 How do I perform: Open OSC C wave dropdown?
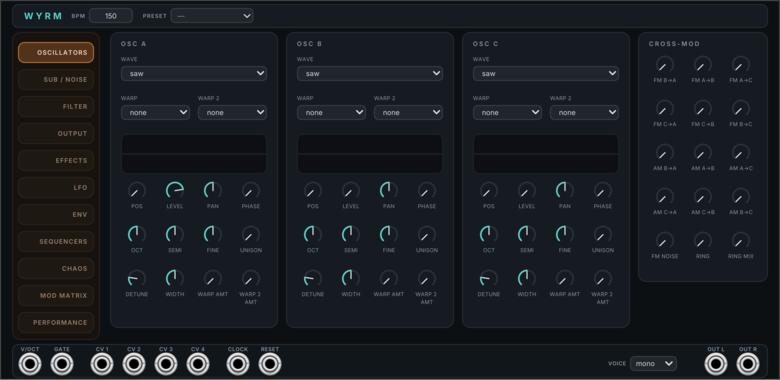click(x=546, y=74)
